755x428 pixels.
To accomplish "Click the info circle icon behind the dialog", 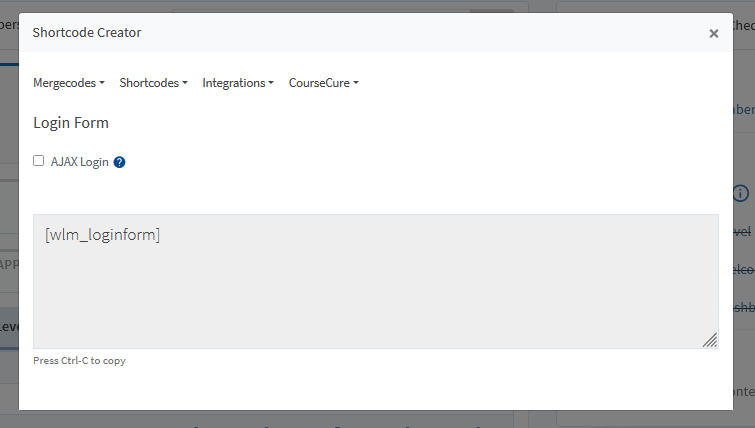I will point(741,193).
